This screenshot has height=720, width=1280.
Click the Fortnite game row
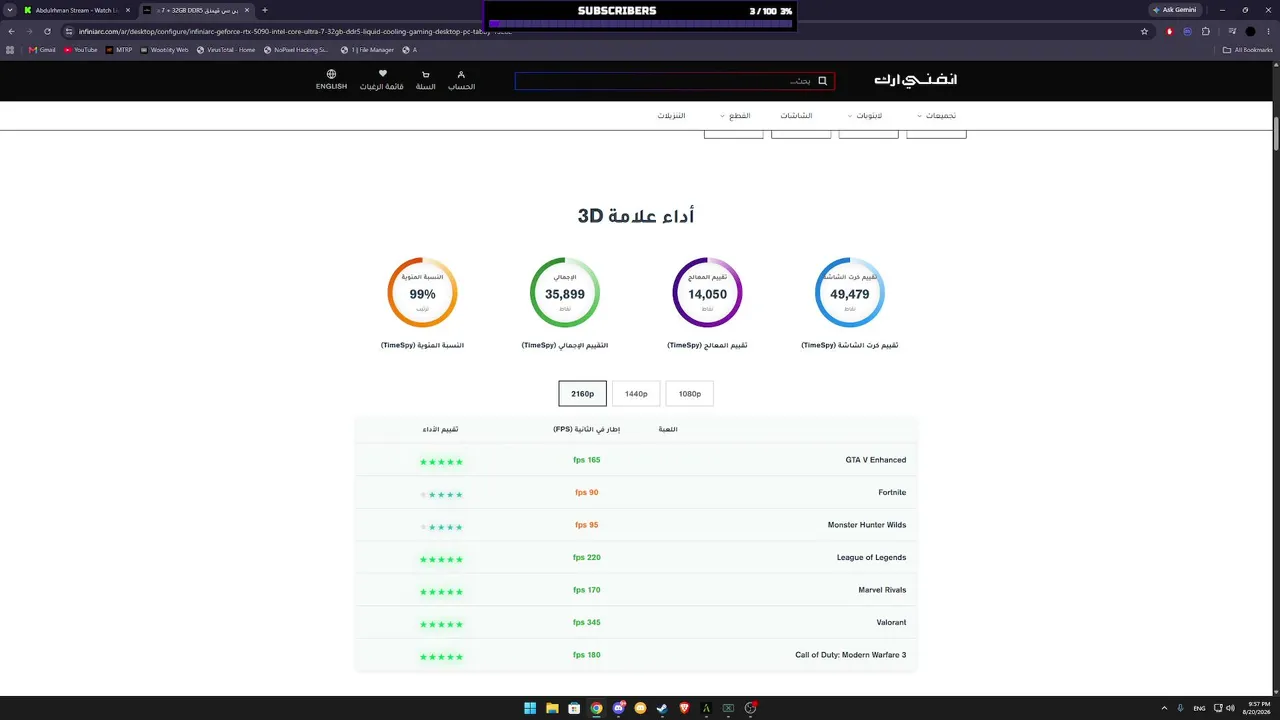click(636, 492)
